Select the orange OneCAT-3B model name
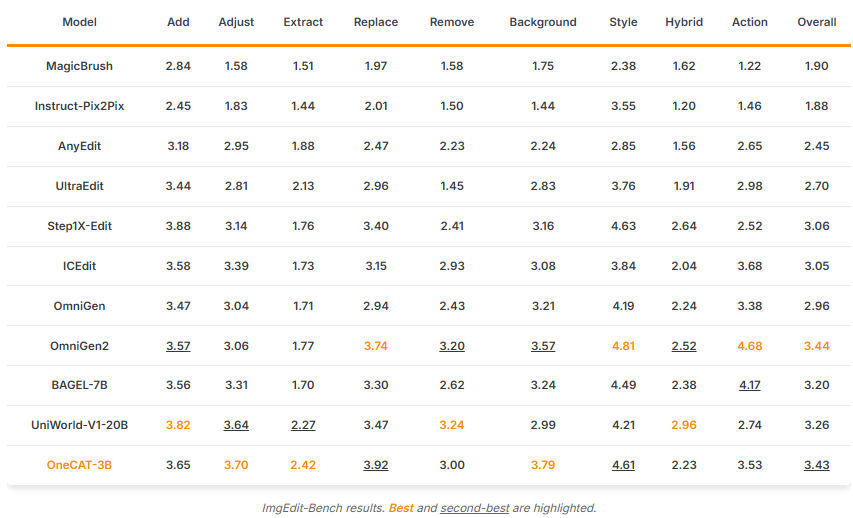This screenshot has height=518, width=853. [x=79, y=465]
